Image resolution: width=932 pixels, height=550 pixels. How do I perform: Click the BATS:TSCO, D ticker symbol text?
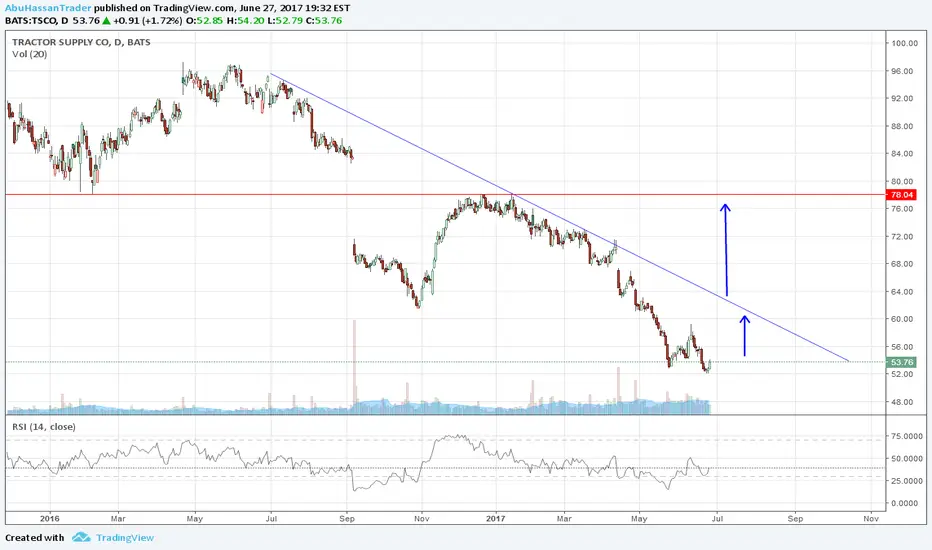(x=36, y=20)
